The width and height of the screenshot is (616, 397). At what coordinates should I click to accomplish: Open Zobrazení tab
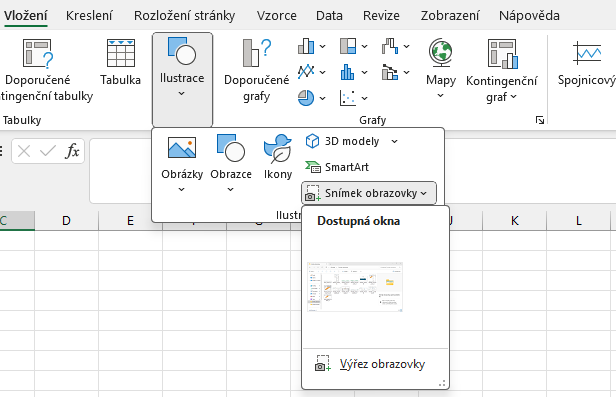click(x=450, y=16)
